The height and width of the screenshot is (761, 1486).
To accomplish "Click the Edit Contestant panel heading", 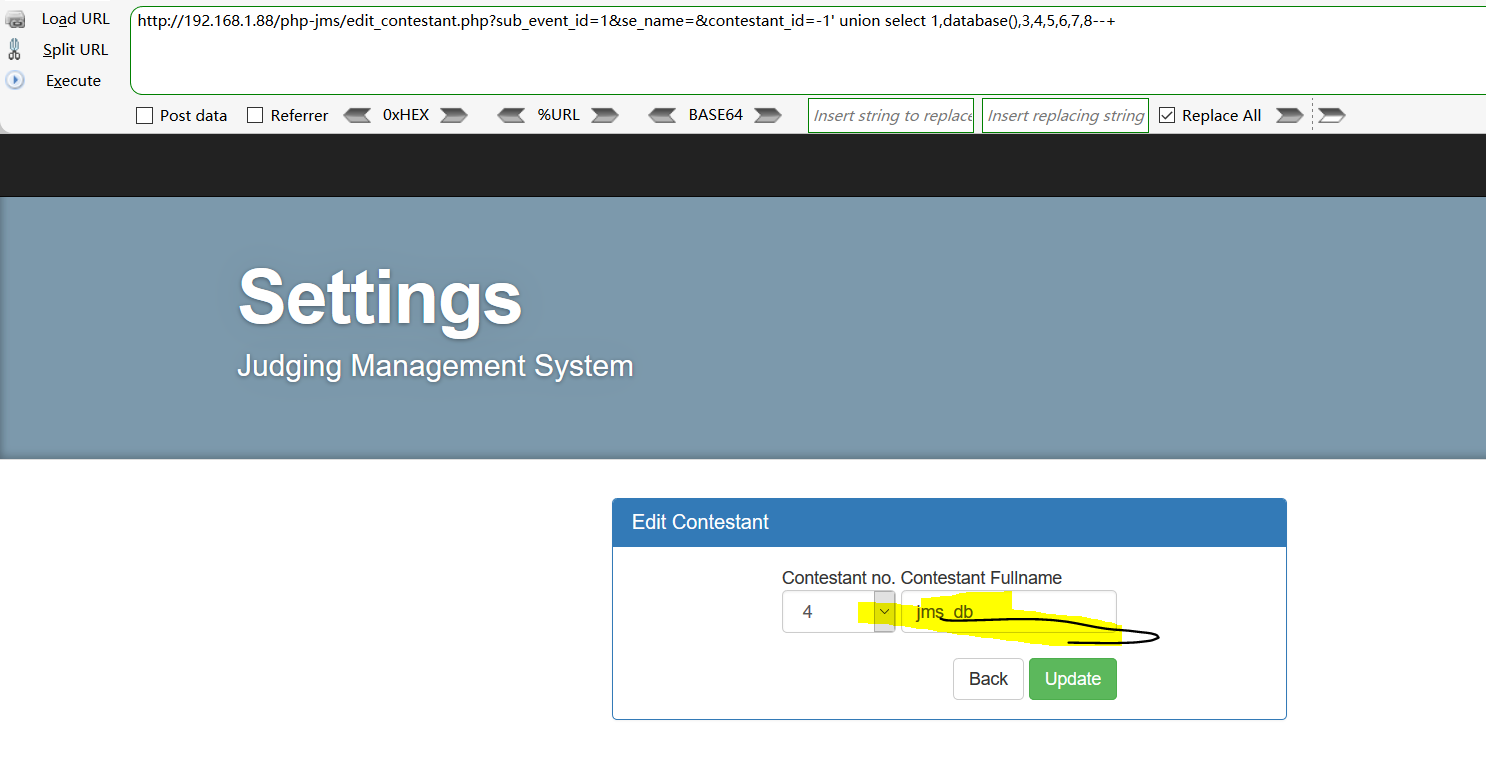I will [949, 522].
